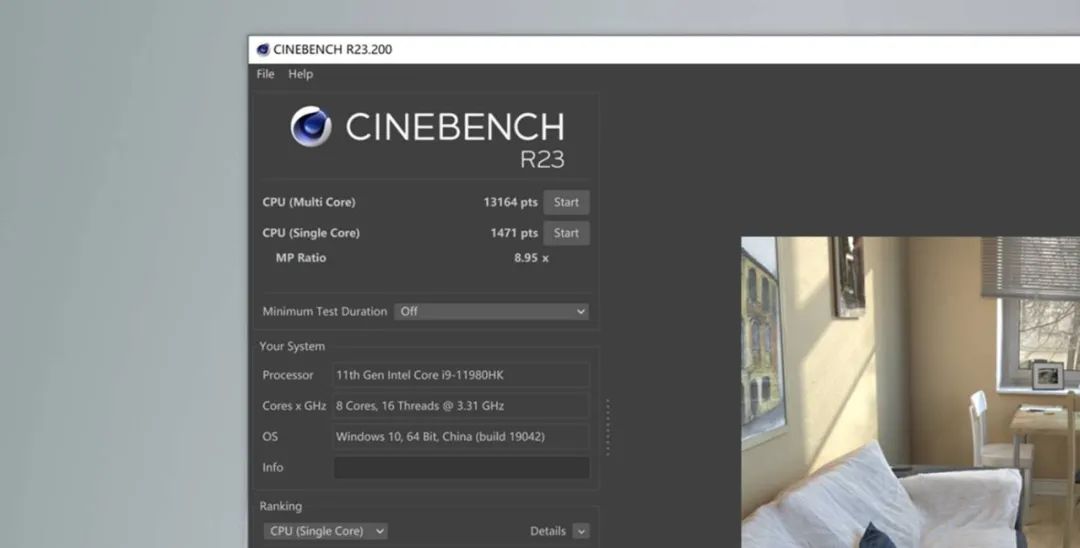Expand the ranking Details arrow
Image resolution: width=1080 pixels, height=548 pixels.
click(x=581, y=531)
